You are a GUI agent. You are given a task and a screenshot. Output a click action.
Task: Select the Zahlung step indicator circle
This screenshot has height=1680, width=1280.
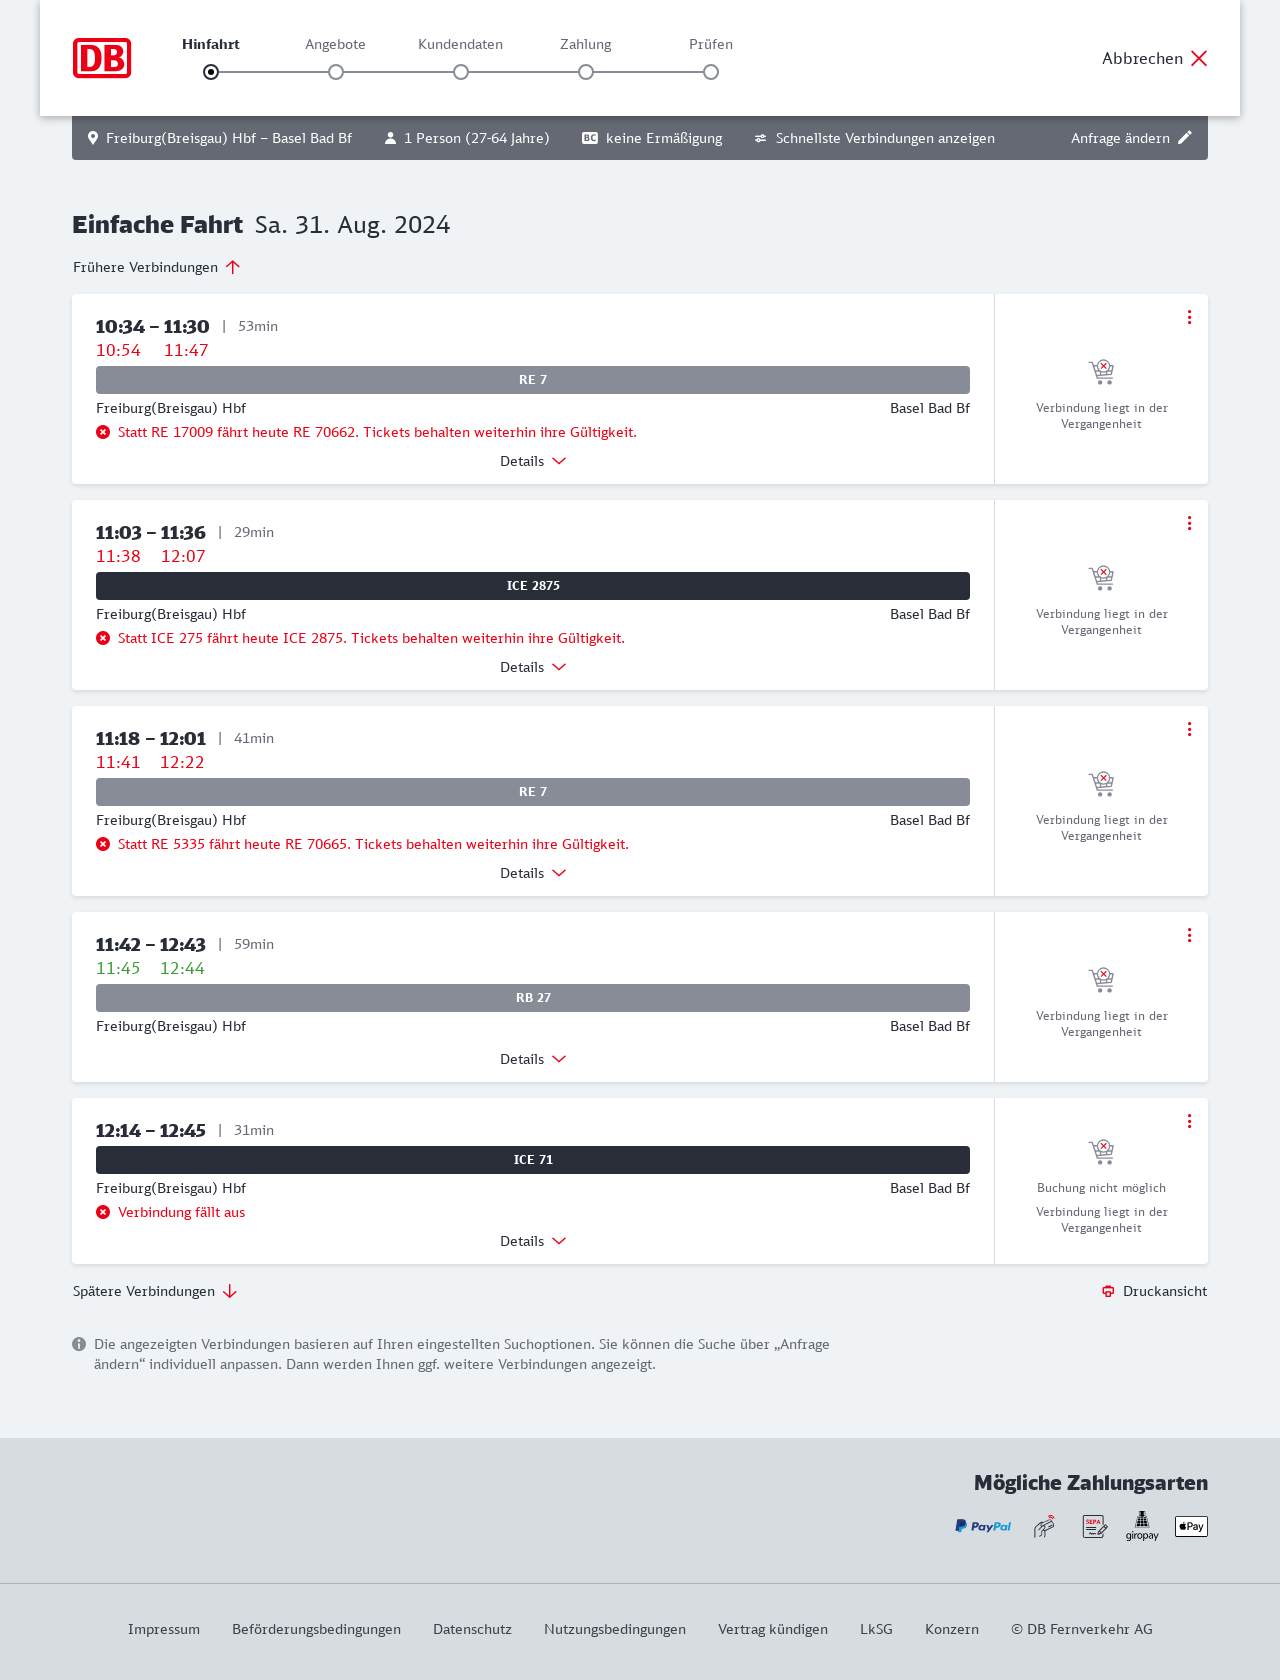point(586,72)
